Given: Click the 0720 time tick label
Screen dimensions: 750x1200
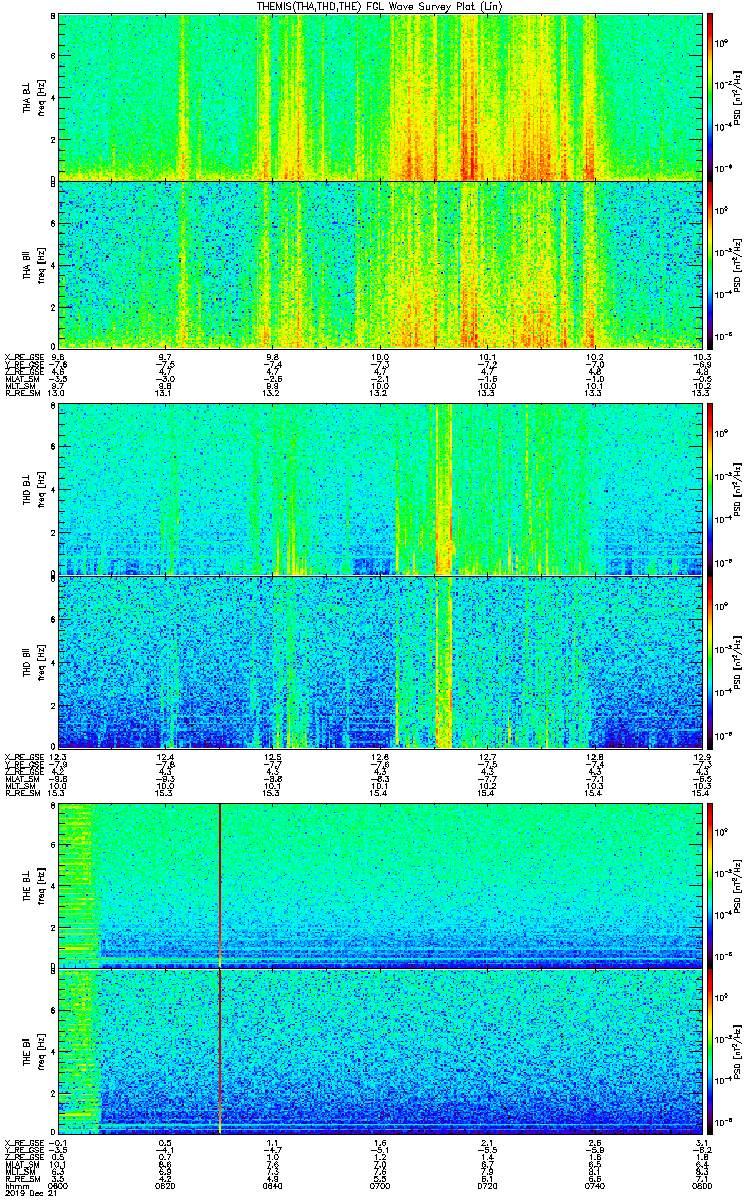Looking at the screenshot, I should pyautogui.click(x=487, y=1185).
